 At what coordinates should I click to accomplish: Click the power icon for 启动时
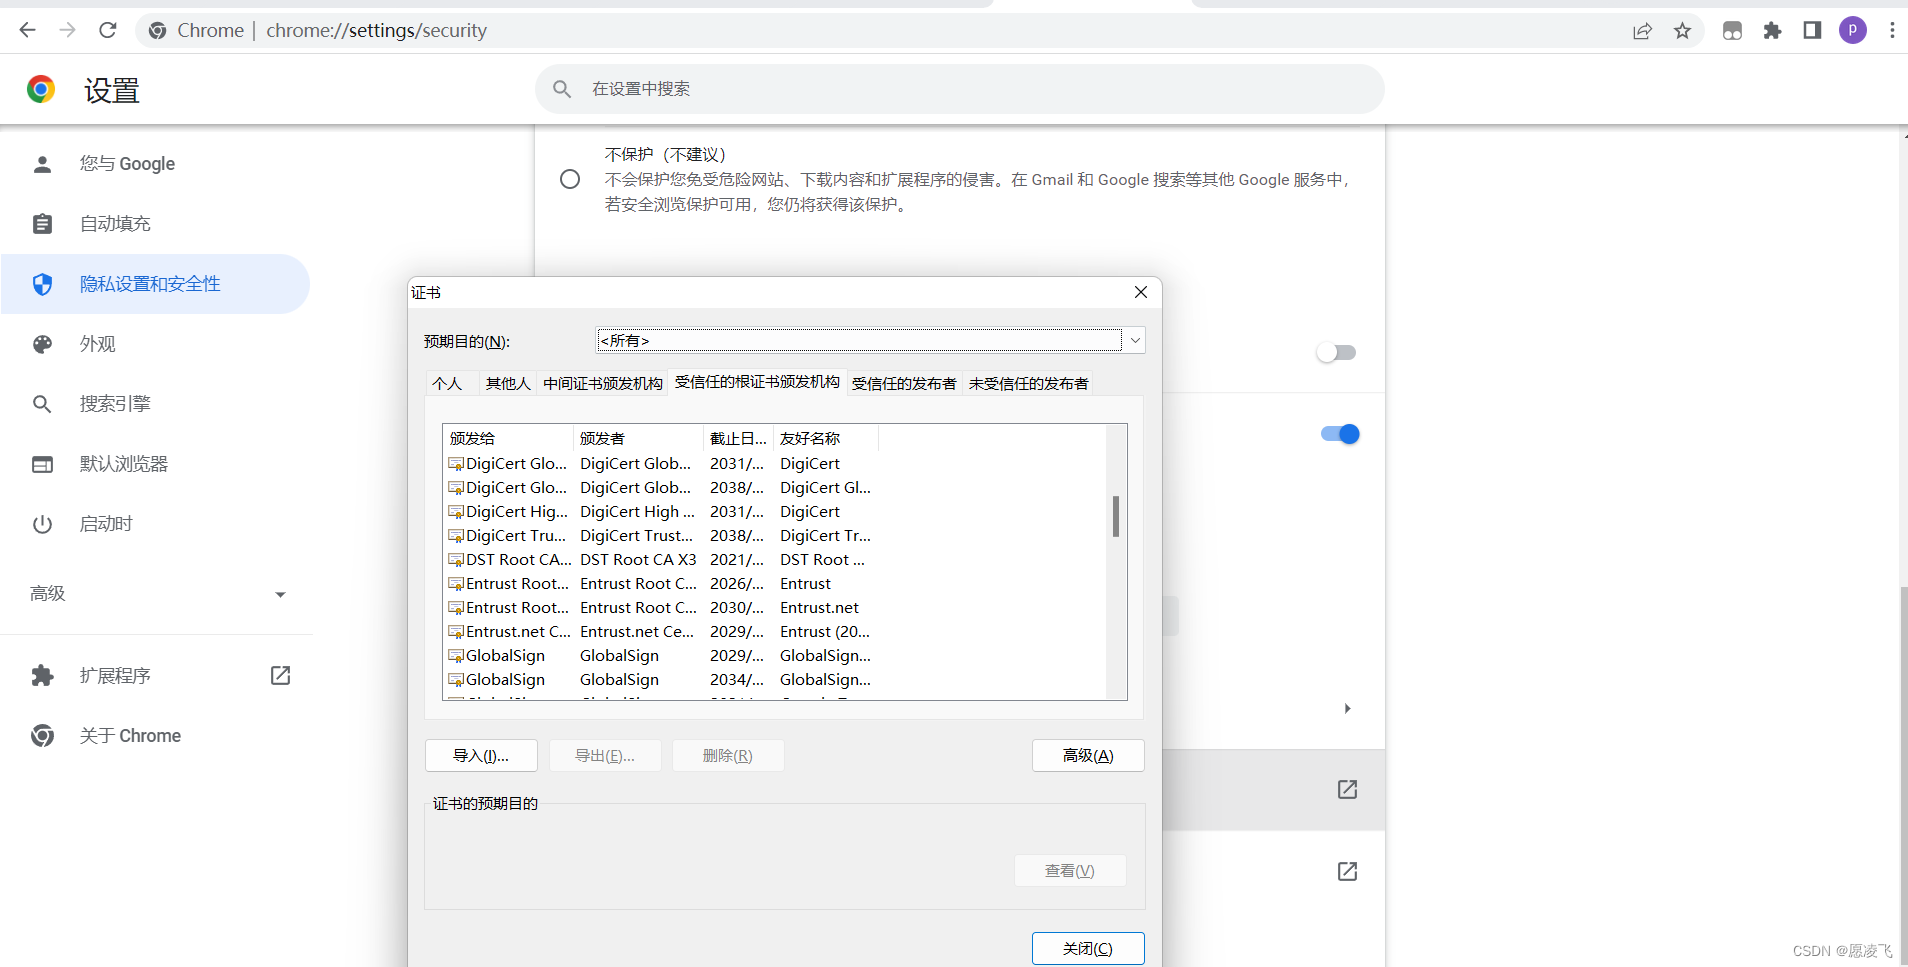(42, 524)
